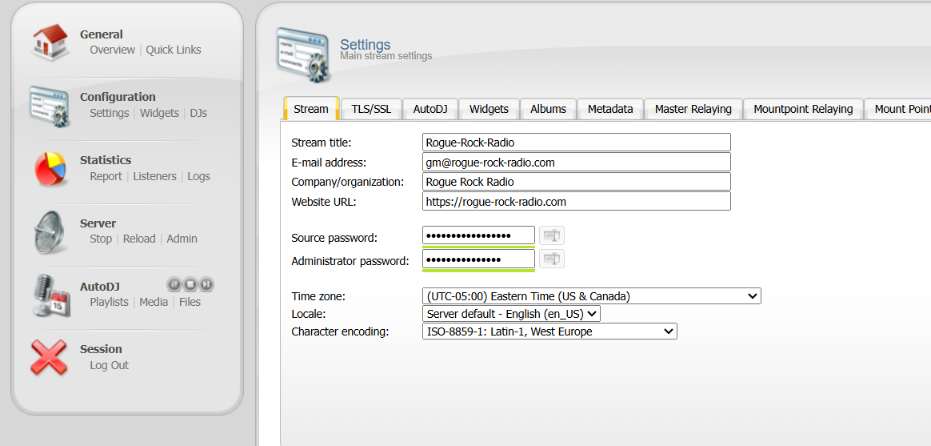The height and width of the screenshot is (446, 931).
Task: Select the Stream tab
Action: coord(311,109)
